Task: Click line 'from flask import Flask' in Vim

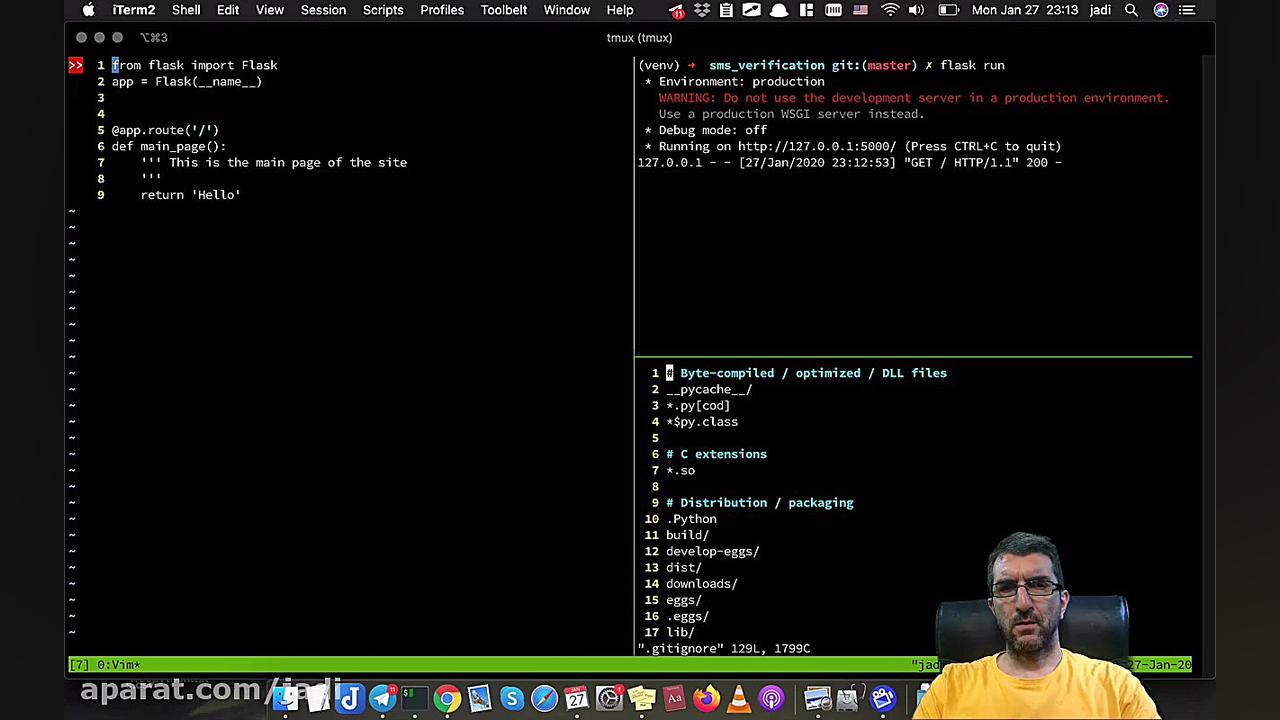Action: pyautogui.click(x=195, y=65)
